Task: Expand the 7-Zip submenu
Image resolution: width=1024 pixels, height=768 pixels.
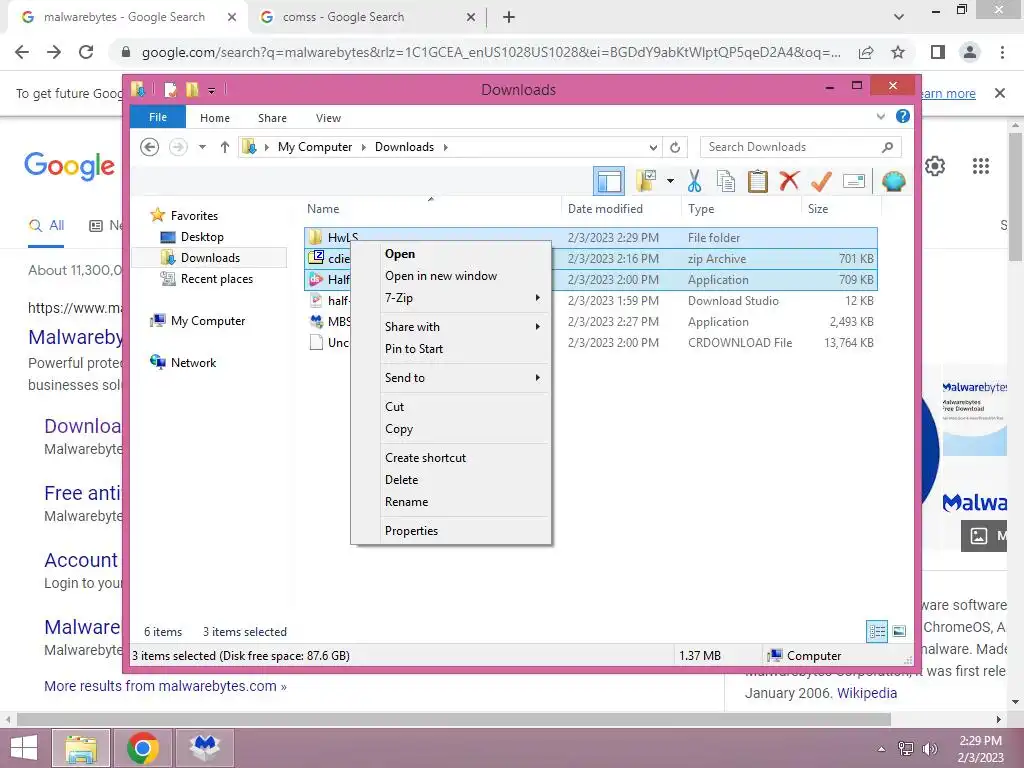Action: 451,298
